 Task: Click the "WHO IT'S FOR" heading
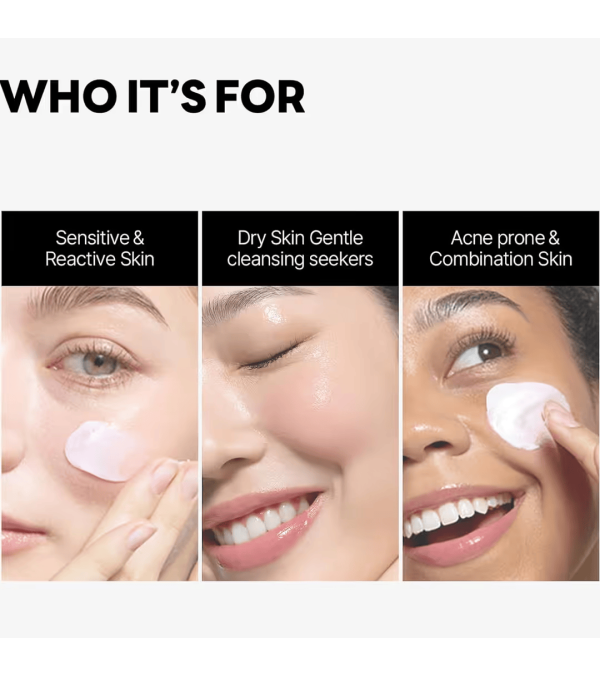point(153,97)
